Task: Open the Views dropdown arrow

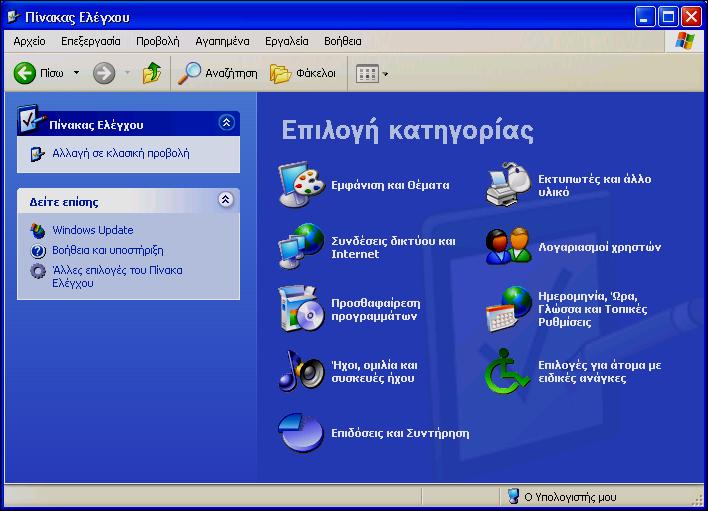Action: point(385,74)
